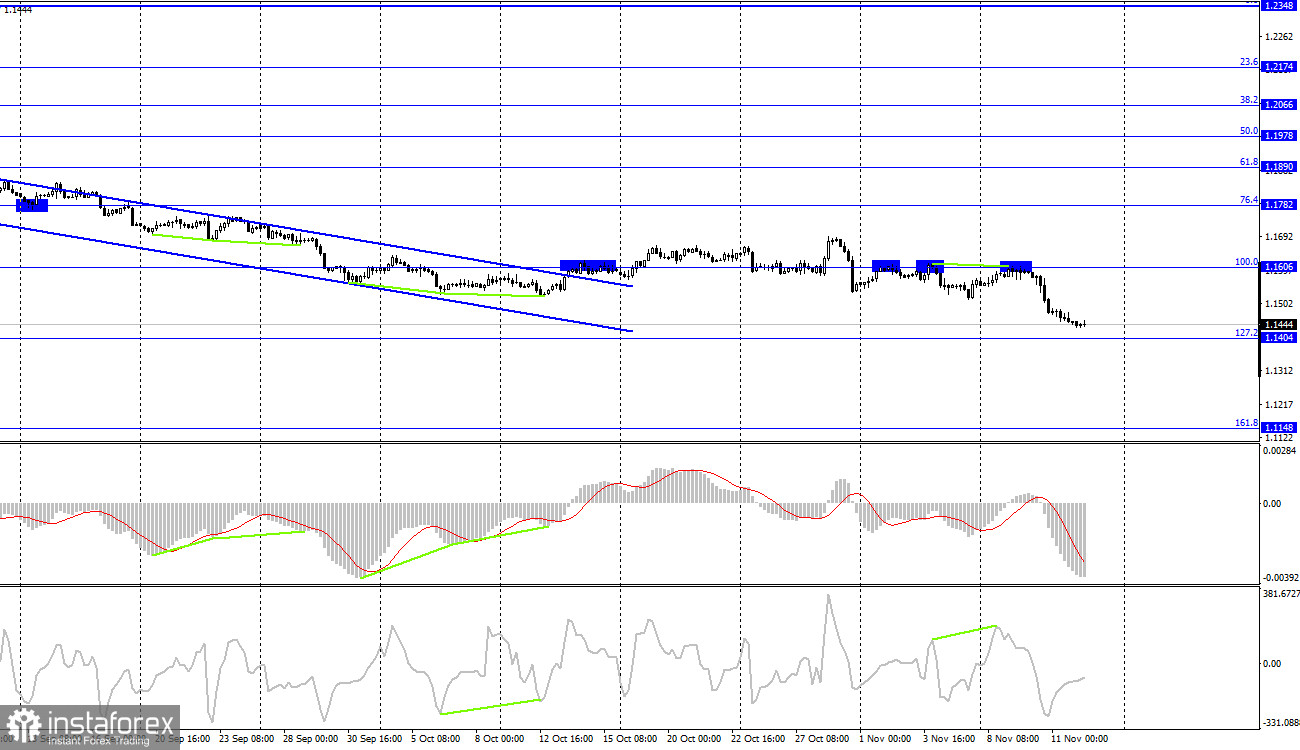
Task: Click the 3 Nov 16:00 date label
Action: [x=949, y=740]
